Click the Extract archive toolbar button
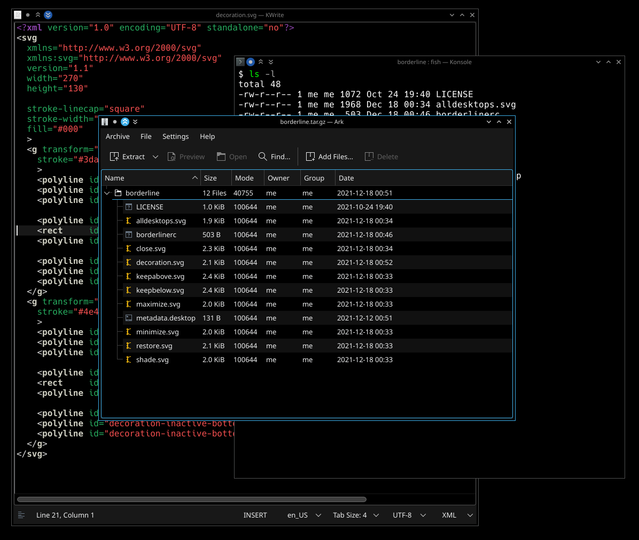The height and width of the screenshot is (540, 639). (127, 156)
